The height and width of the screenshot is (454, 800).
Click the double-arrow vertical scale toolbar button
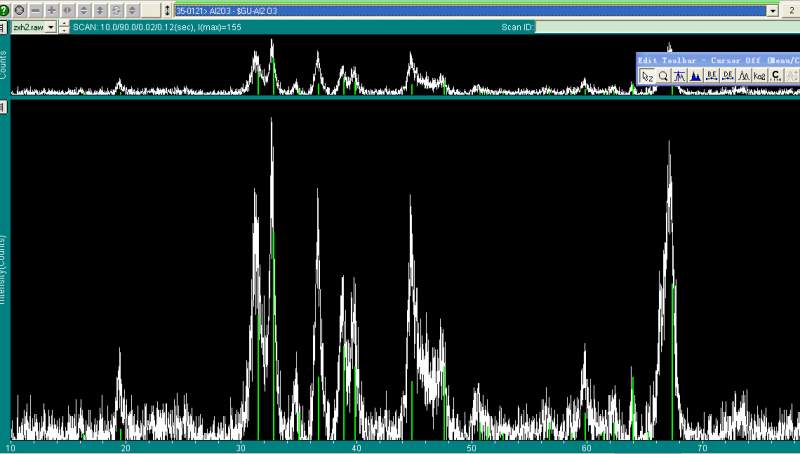101,10
